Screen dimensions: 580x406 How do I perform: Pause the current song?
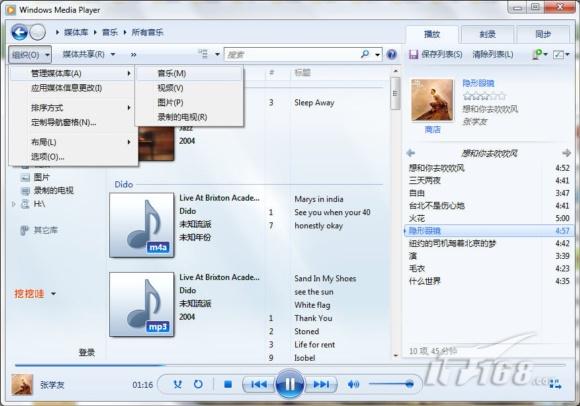pos(290,384)
